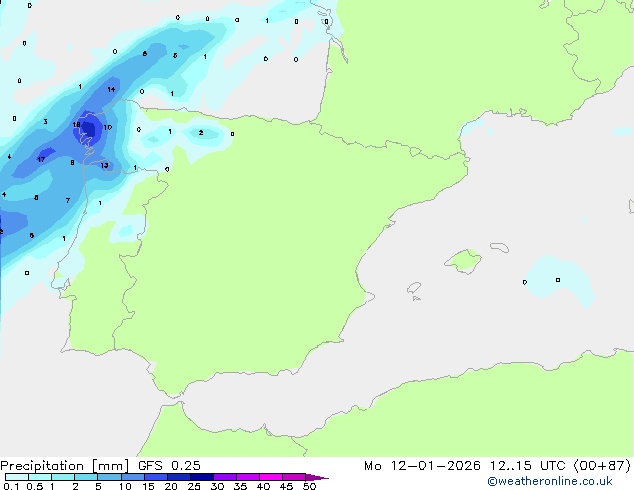This screenshot has width=634, height=490.
Task: Click the "Mo 12-01-2026" date text
Action: tap(422, 466)
